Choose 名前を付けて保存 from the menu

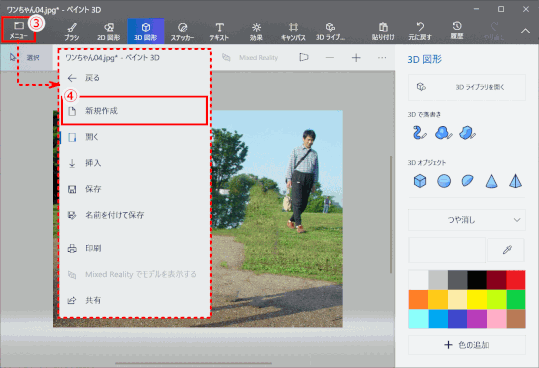tap(134, 215)
